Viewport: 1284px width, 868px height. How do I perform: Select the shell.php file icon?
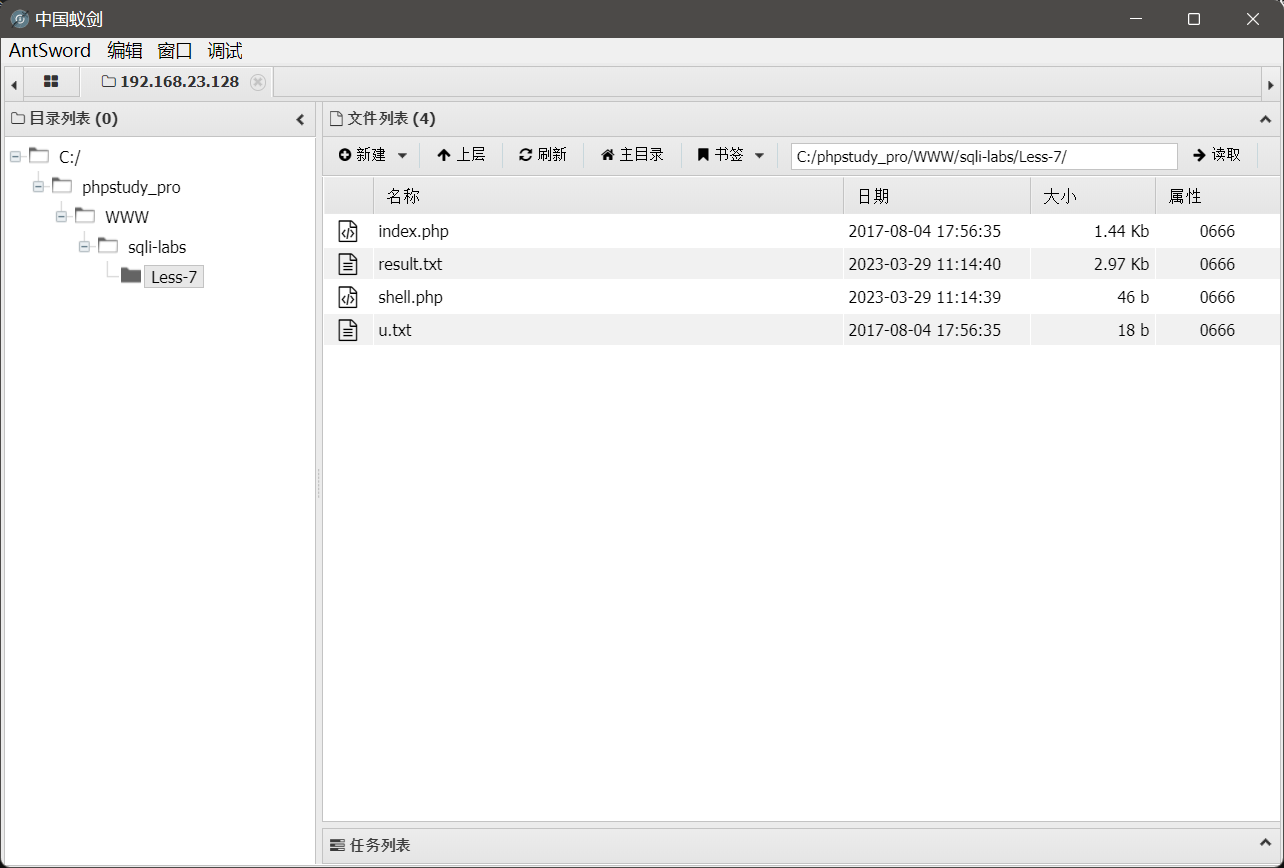click(x=348, y=297)
